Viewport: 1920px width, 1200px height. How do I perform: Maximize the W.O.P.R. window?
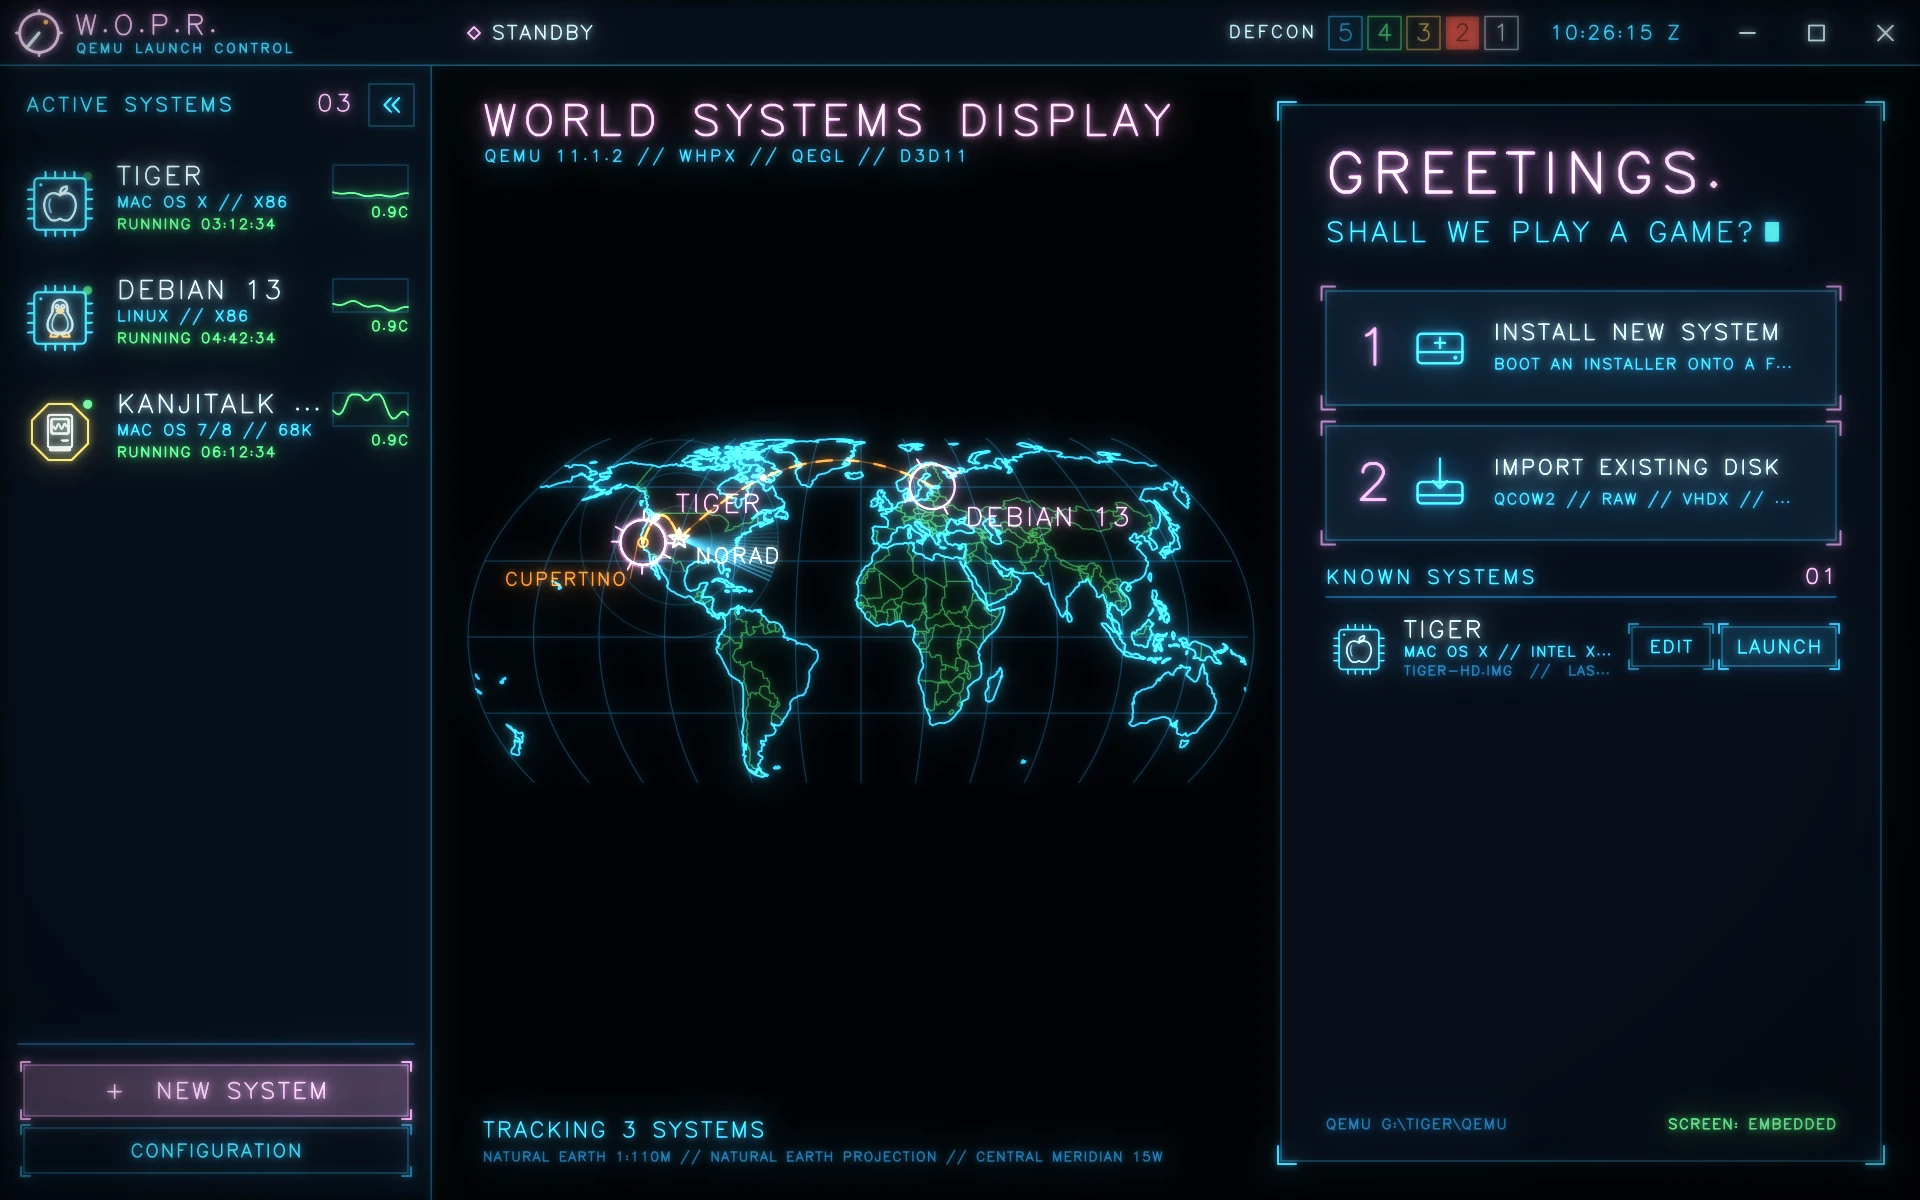click(1816, 33)
